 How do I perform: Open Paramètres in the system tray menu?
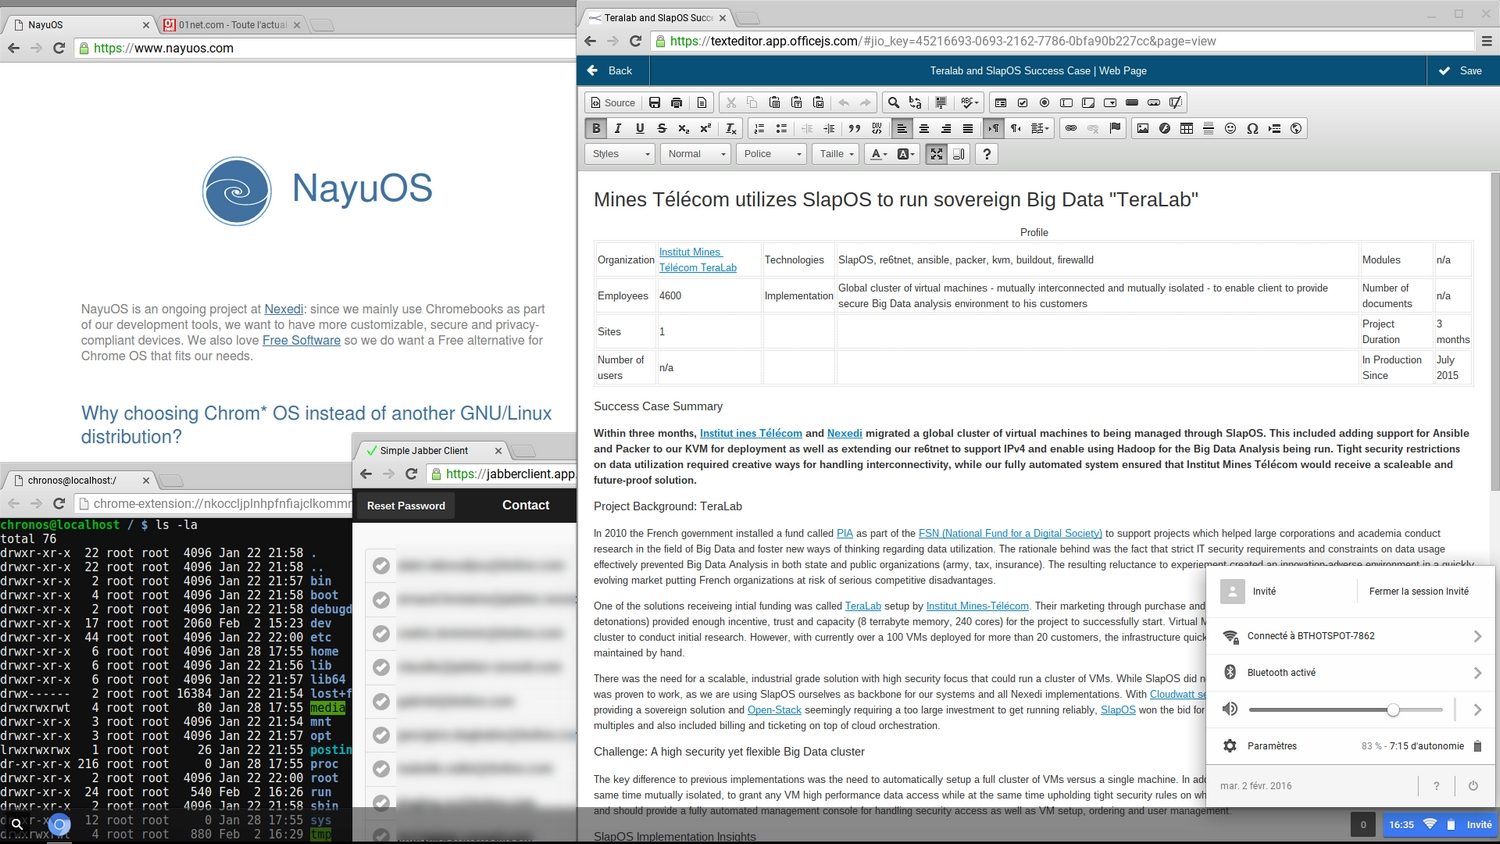tap(1272, 746)
